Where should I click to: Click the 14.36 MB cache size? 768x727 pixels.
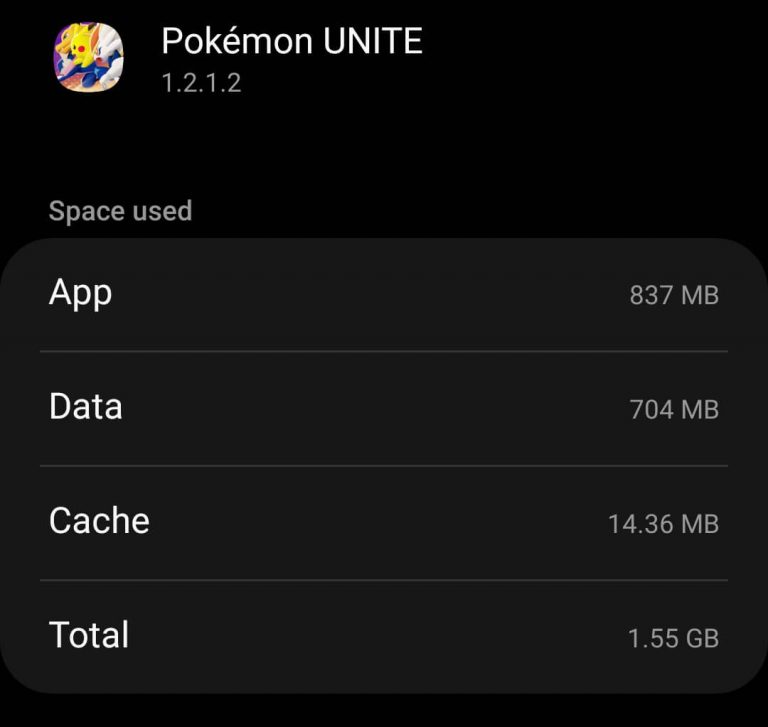click(x=663, y=523)
